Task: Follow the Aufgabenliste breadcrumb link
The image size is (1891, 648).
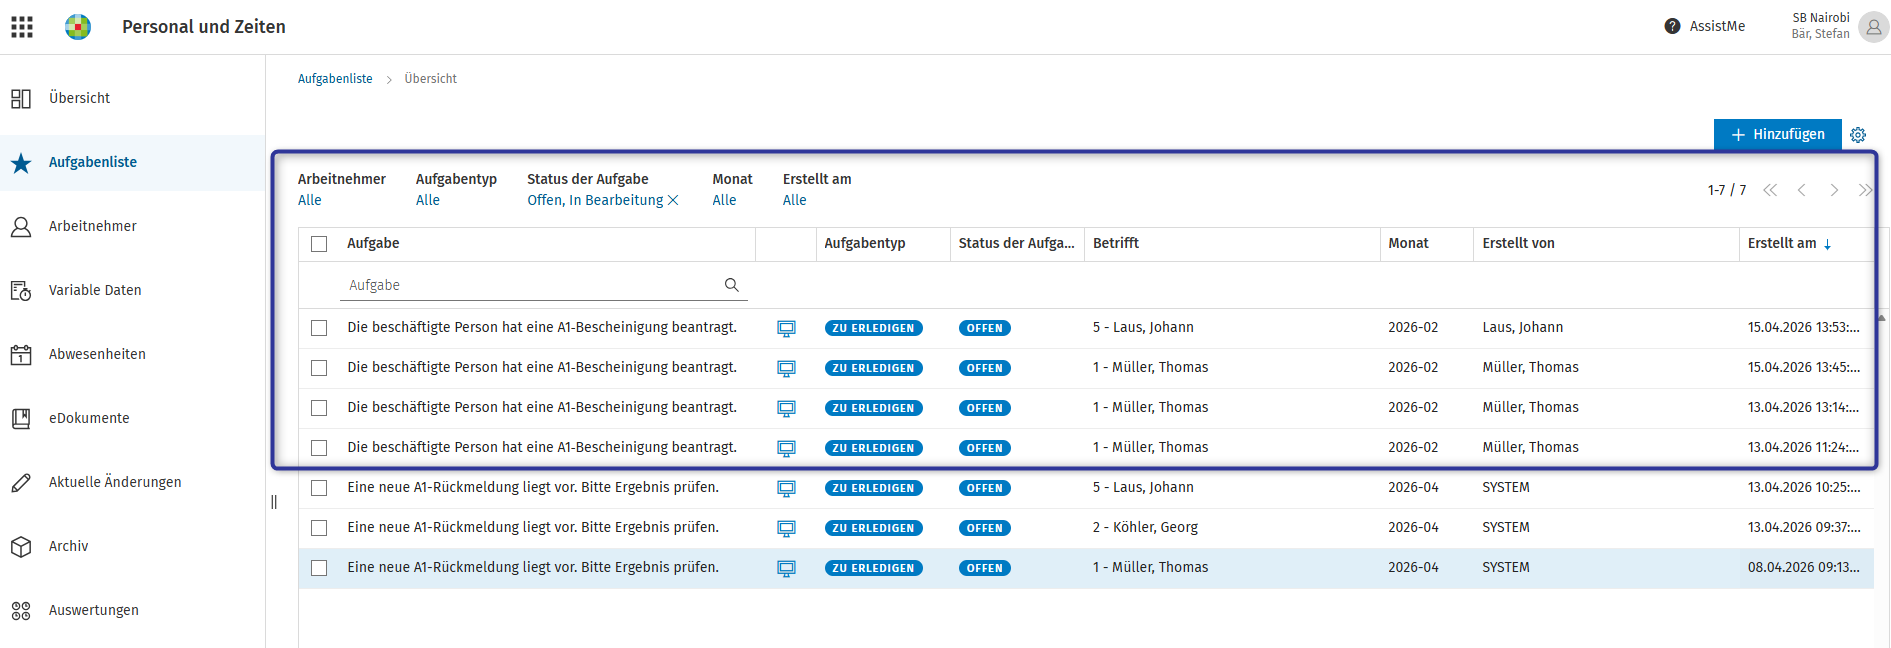Action: (335, 79)
